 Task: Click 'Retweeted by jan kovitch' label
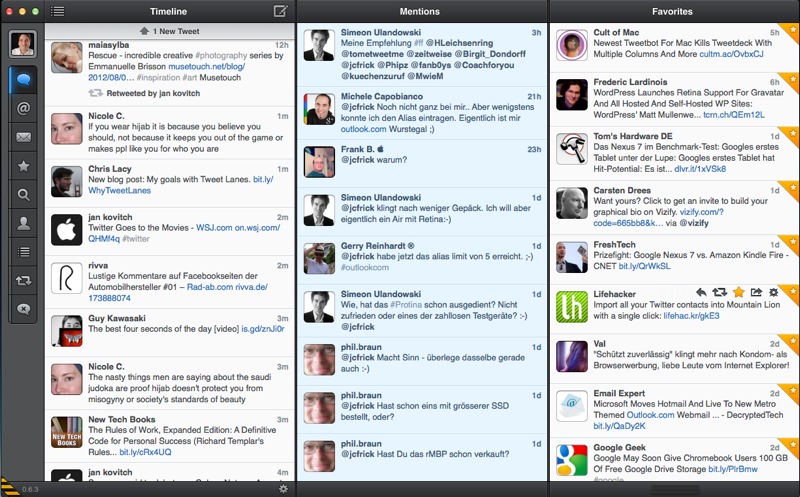click(153, 93)
